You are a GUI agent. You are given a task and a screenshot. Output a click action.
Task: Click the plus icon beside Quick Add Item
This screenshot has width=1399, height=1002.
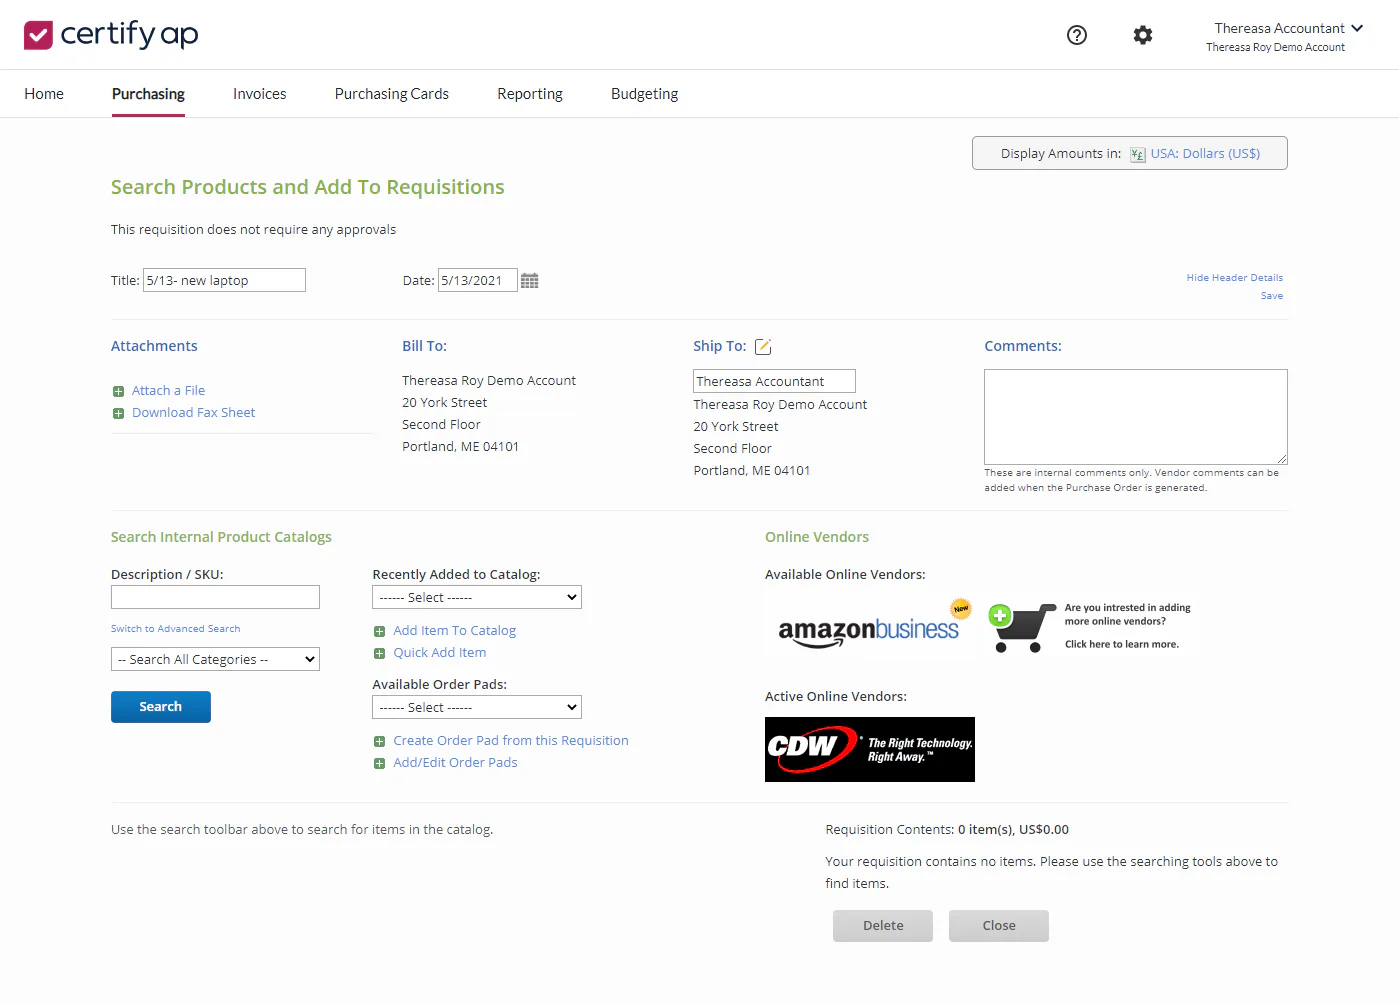click(379, 653)
